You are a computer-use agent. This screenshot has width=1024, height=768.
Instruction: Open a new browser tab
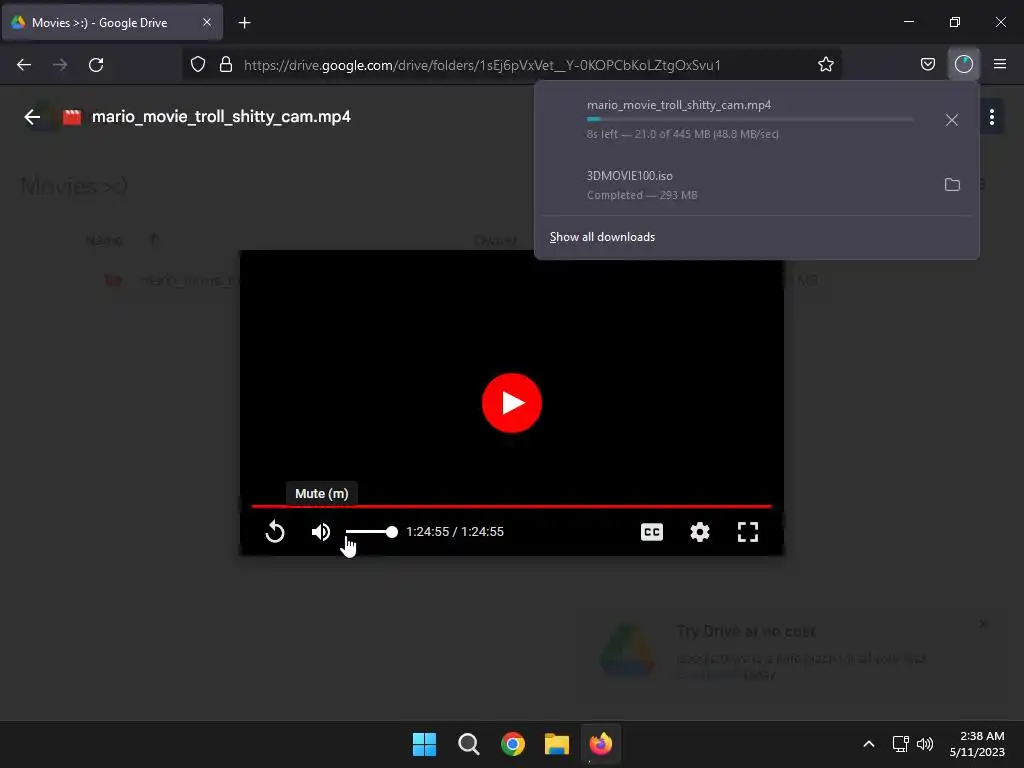click(x=244, y=23)
